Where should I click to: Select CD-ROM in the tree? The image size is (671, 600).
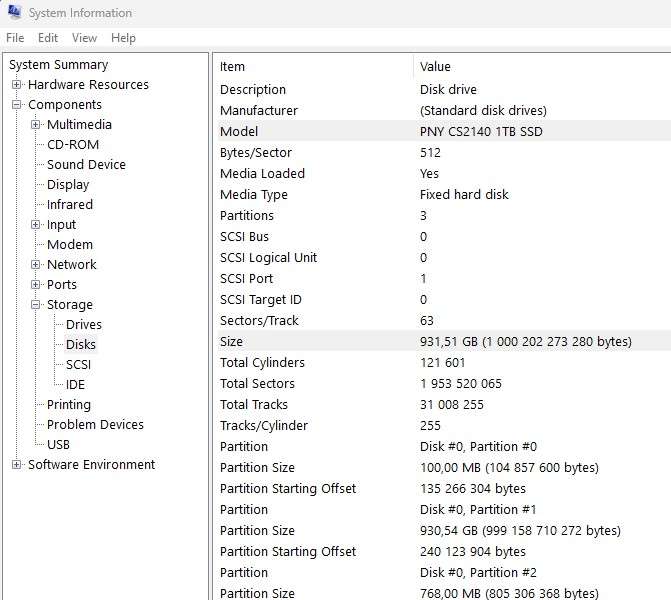click(x=73, y=145)
